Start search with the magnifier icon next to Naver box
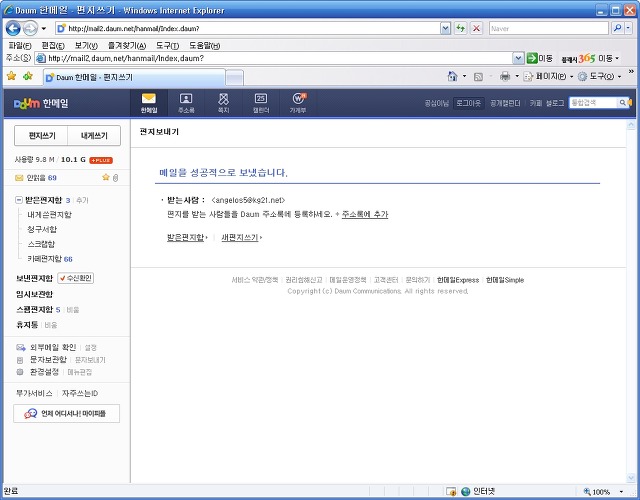The height and width of the screenshot is (500, 640). coord(618,28)
